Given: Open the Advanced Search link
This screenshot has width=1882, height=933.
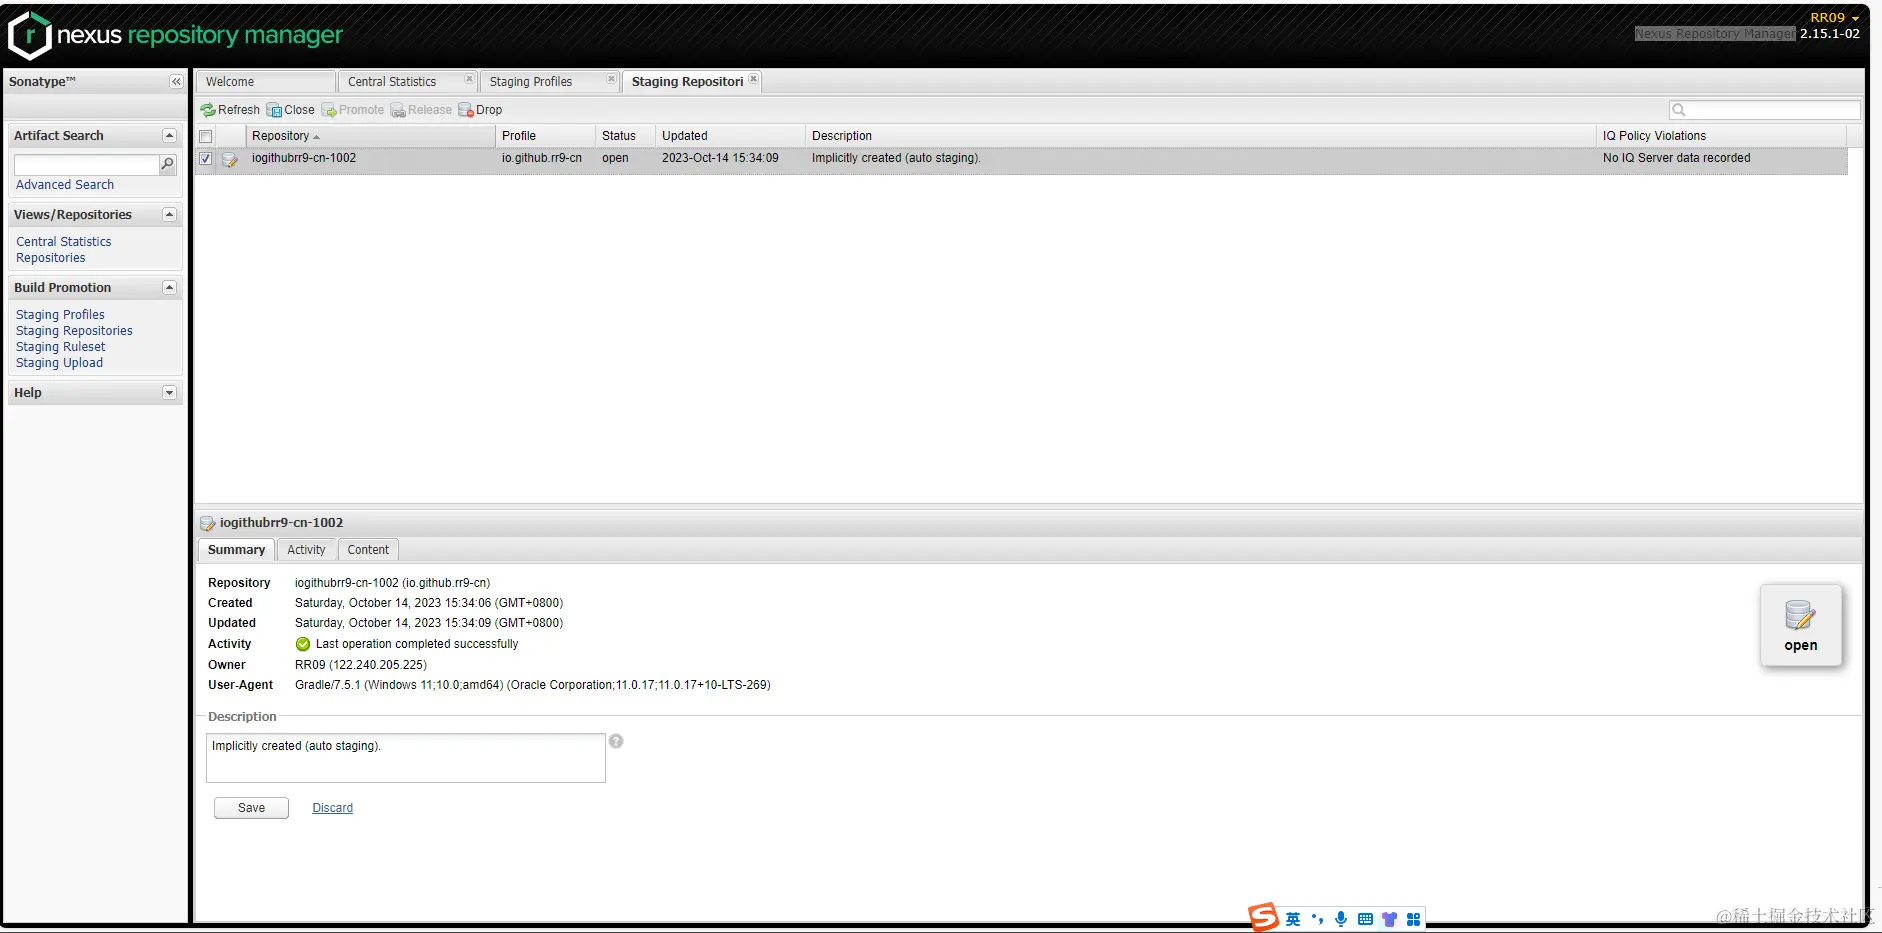Looking at the screenshot, I should [65, 185].
